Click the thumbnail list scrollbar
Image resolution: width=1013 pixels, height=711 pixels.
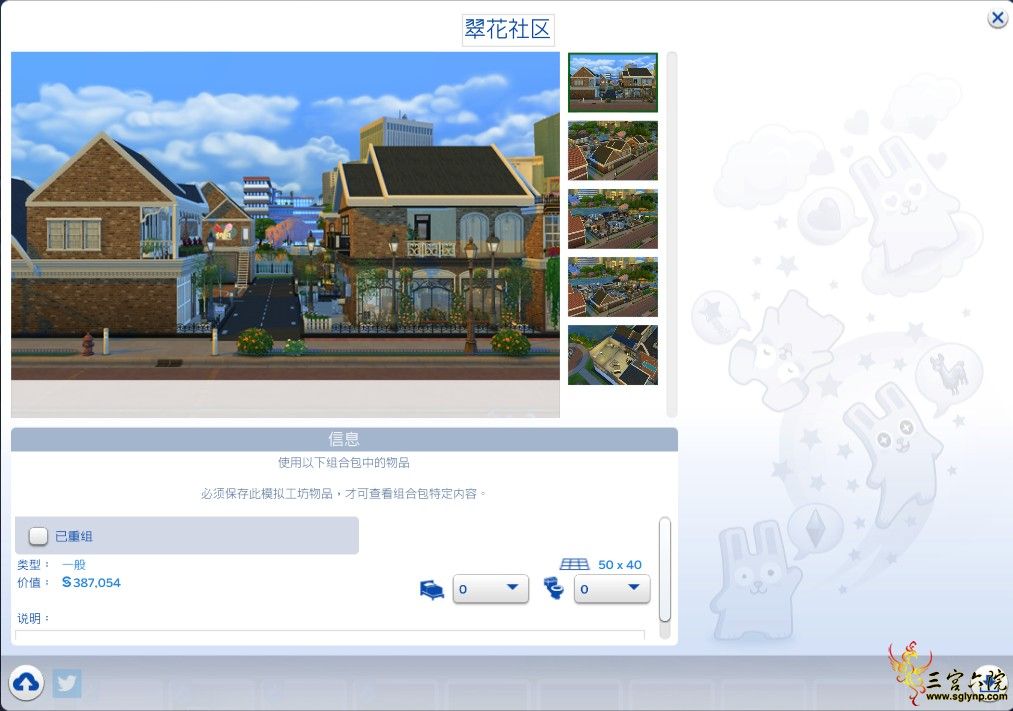(672, 234)
